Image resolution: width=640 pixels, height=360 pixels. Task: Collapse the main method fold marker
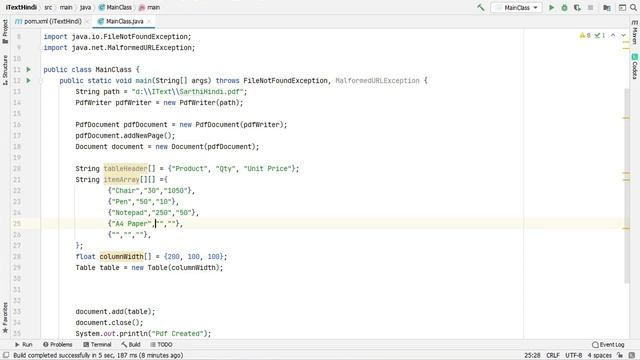(41, 81)
